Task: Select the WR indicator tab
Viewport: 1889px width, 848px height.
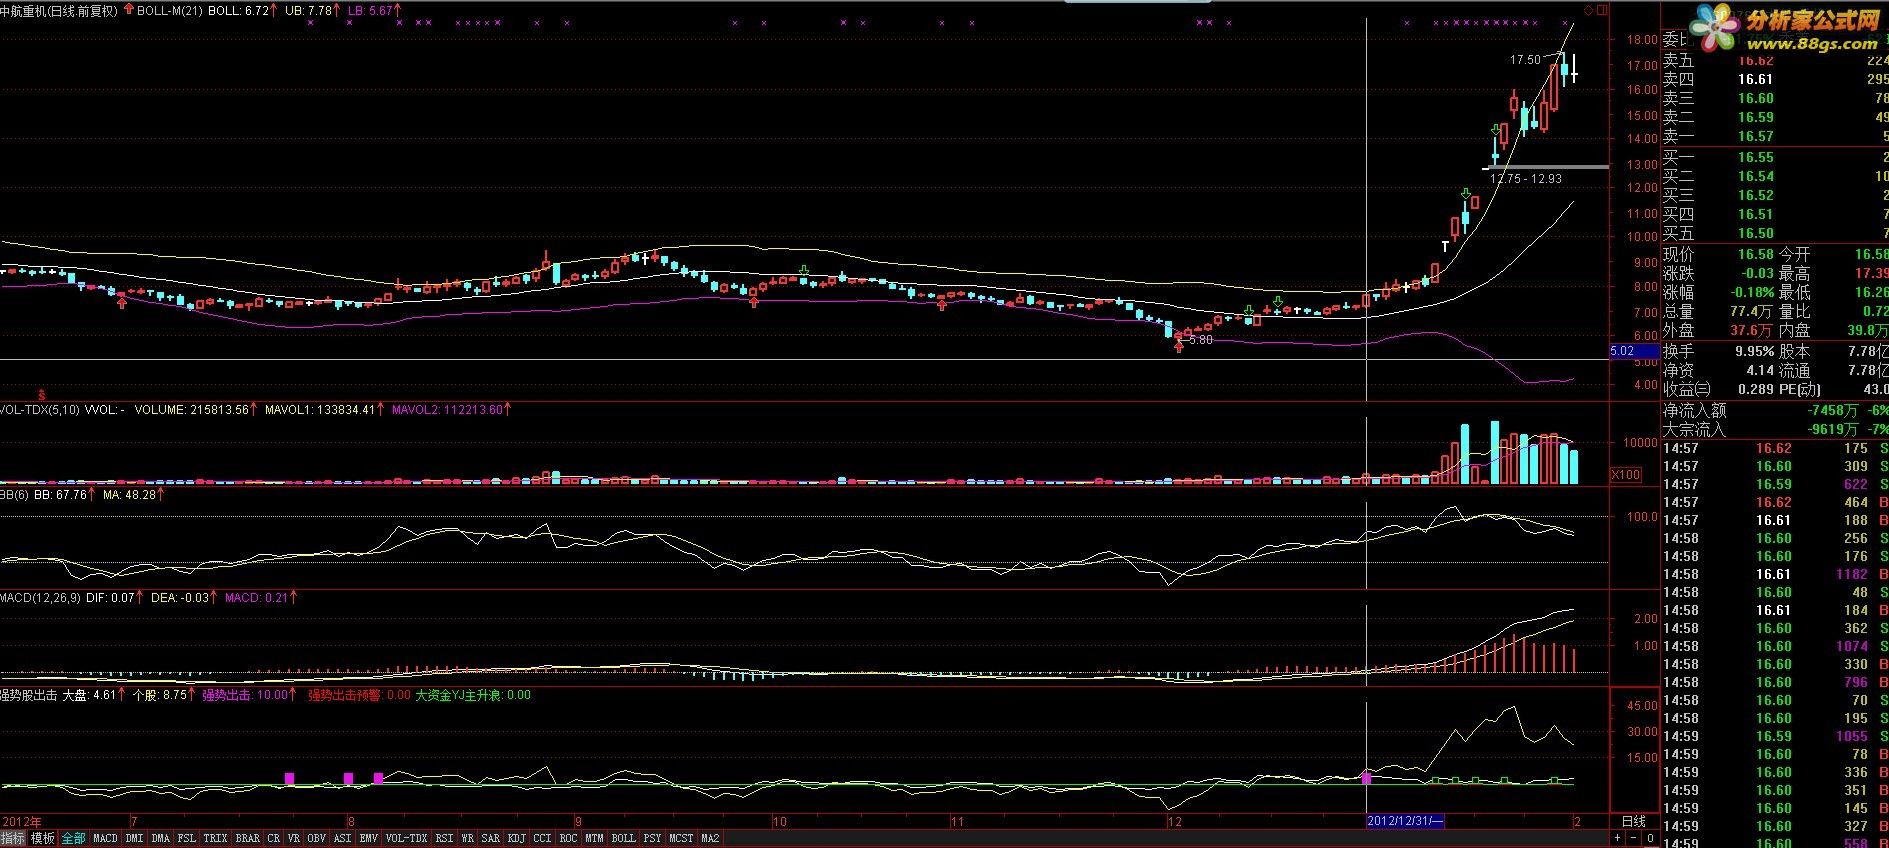Action: click(x=468, y=838)
